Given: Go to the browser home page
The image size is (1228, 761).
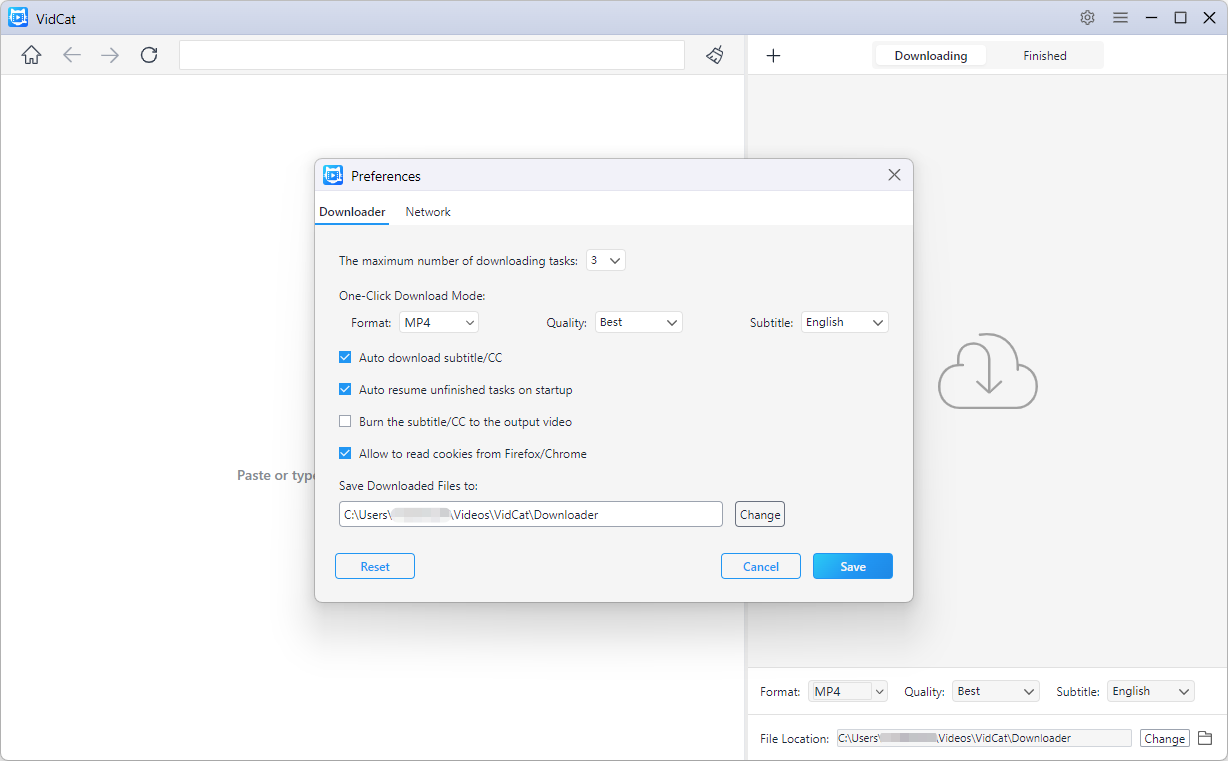Looking at the screenshot, I should [32, 55].
